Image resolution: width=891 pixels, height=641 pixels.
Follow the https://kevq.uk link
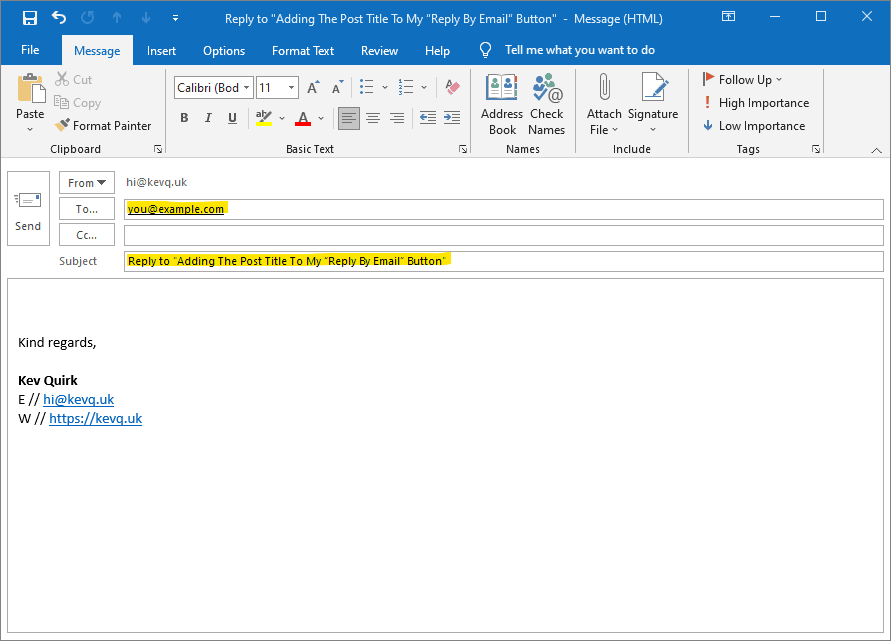tap(95, 418)
